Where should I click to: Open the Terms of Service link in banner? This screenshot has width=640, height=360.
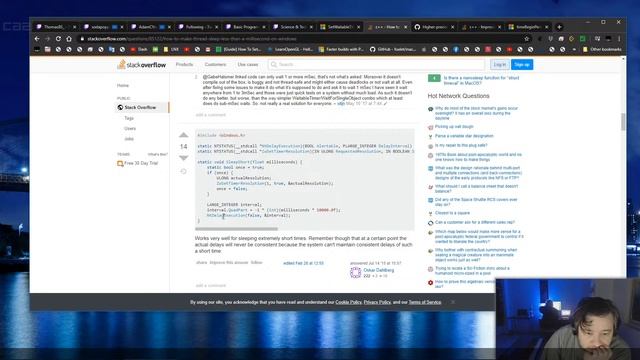[x=425, y=302]
